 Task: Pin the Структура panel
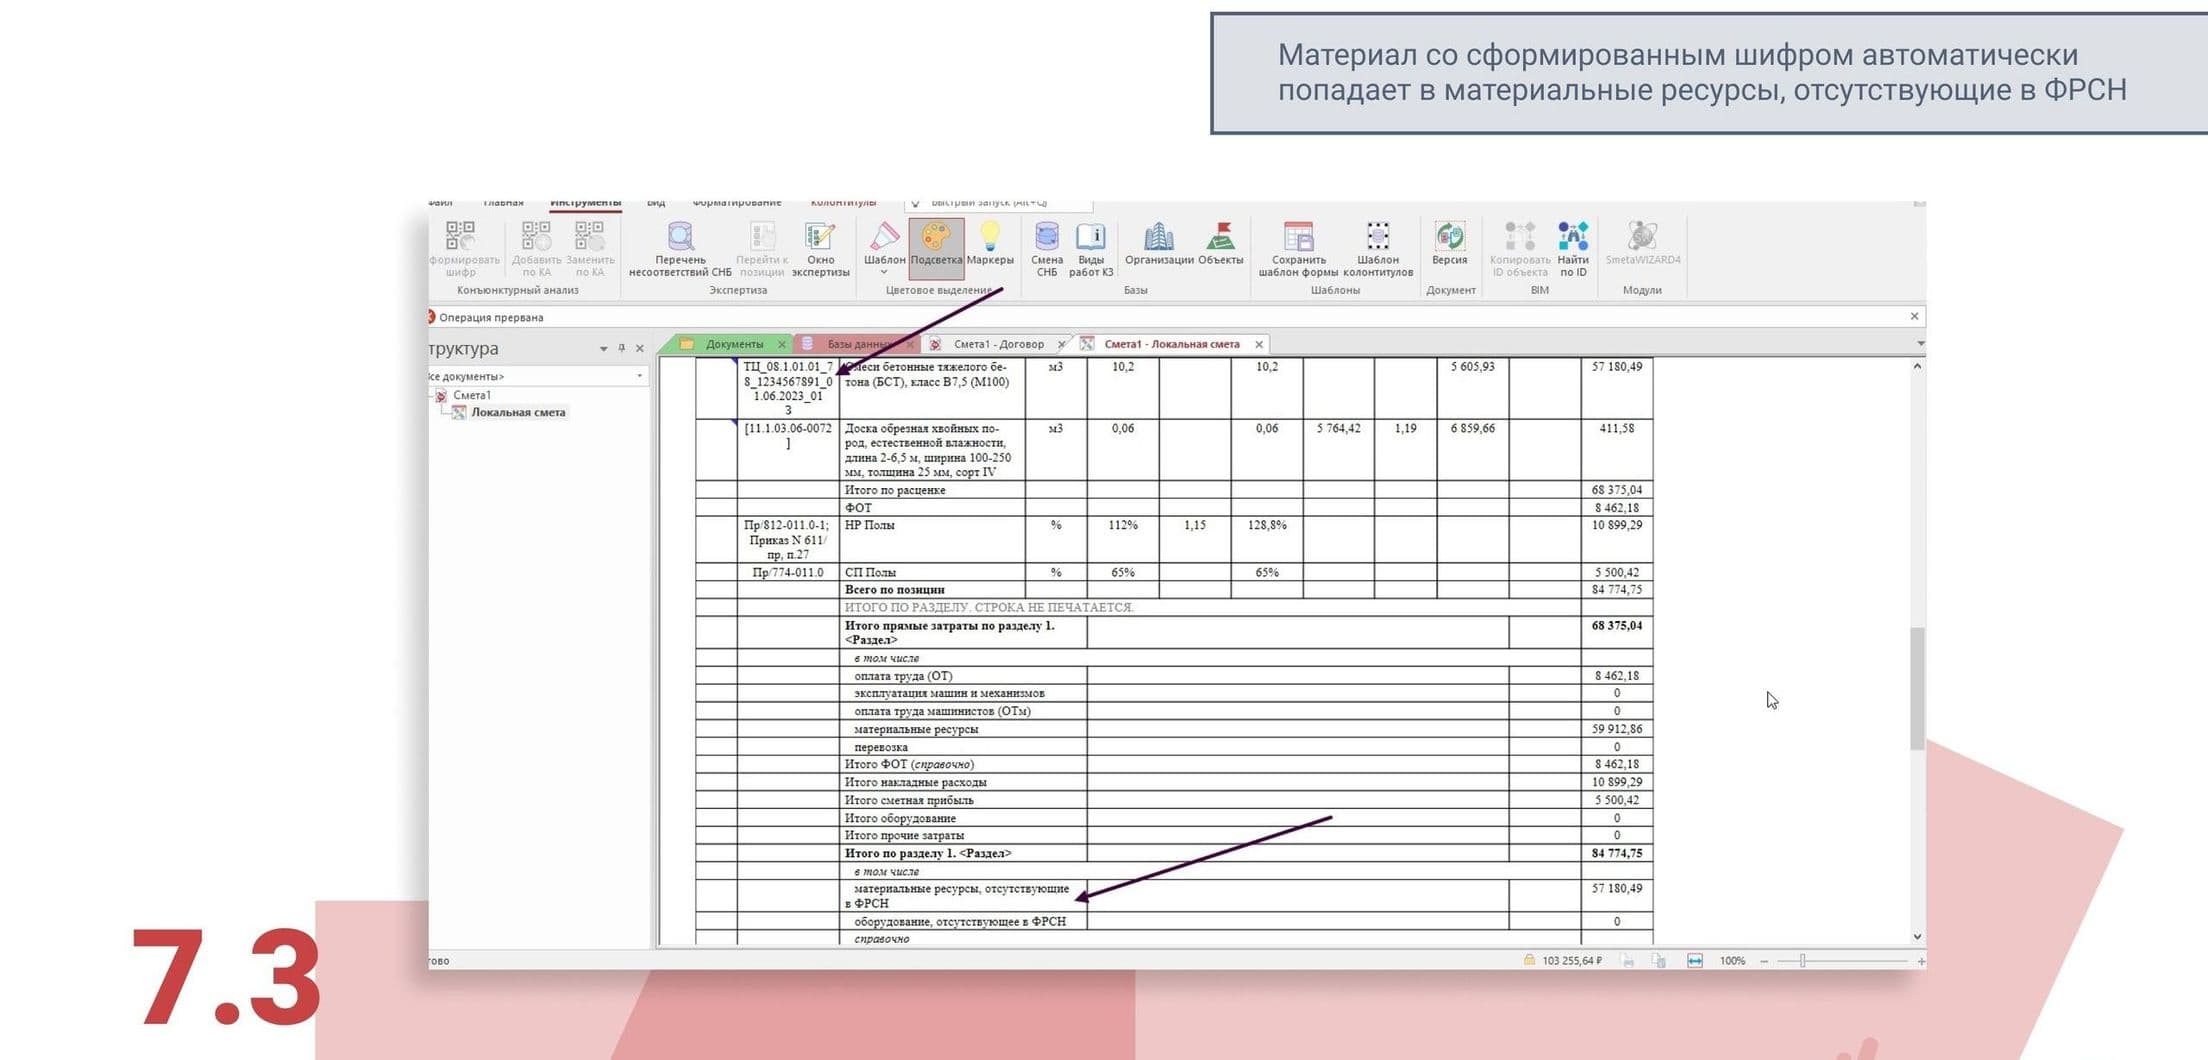pyautogui.click(x=621, y=348)
